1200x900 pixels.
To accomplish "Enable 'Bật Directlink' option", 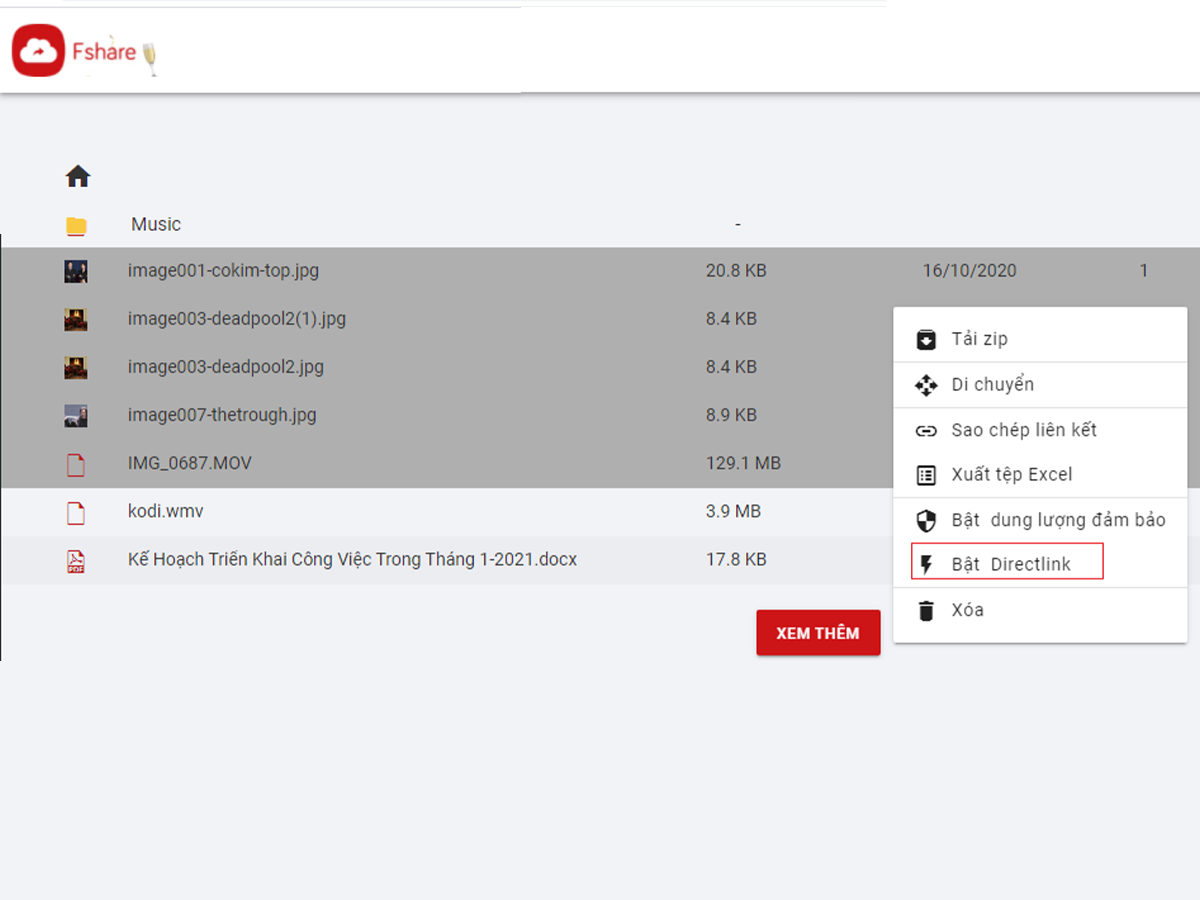I will click(x=1010, y=564).
